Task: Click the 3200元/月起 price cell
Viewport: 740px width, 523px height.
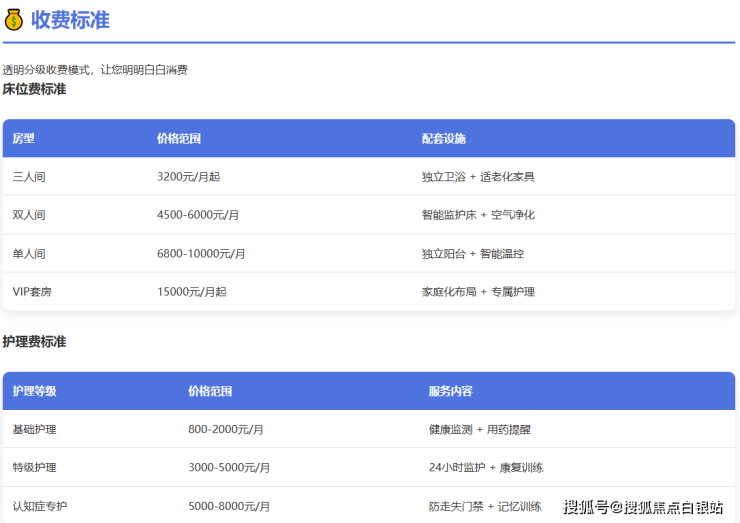Action: click(x=188, y=177)
